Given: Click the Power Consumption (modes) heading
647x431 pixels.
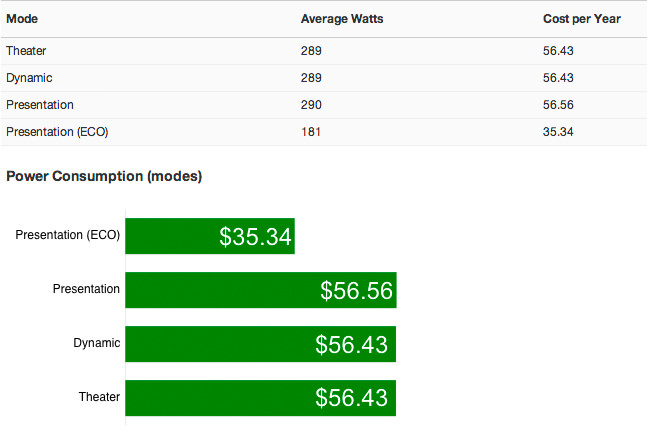Looking at the screenshot, I should (x=104, y=177).
